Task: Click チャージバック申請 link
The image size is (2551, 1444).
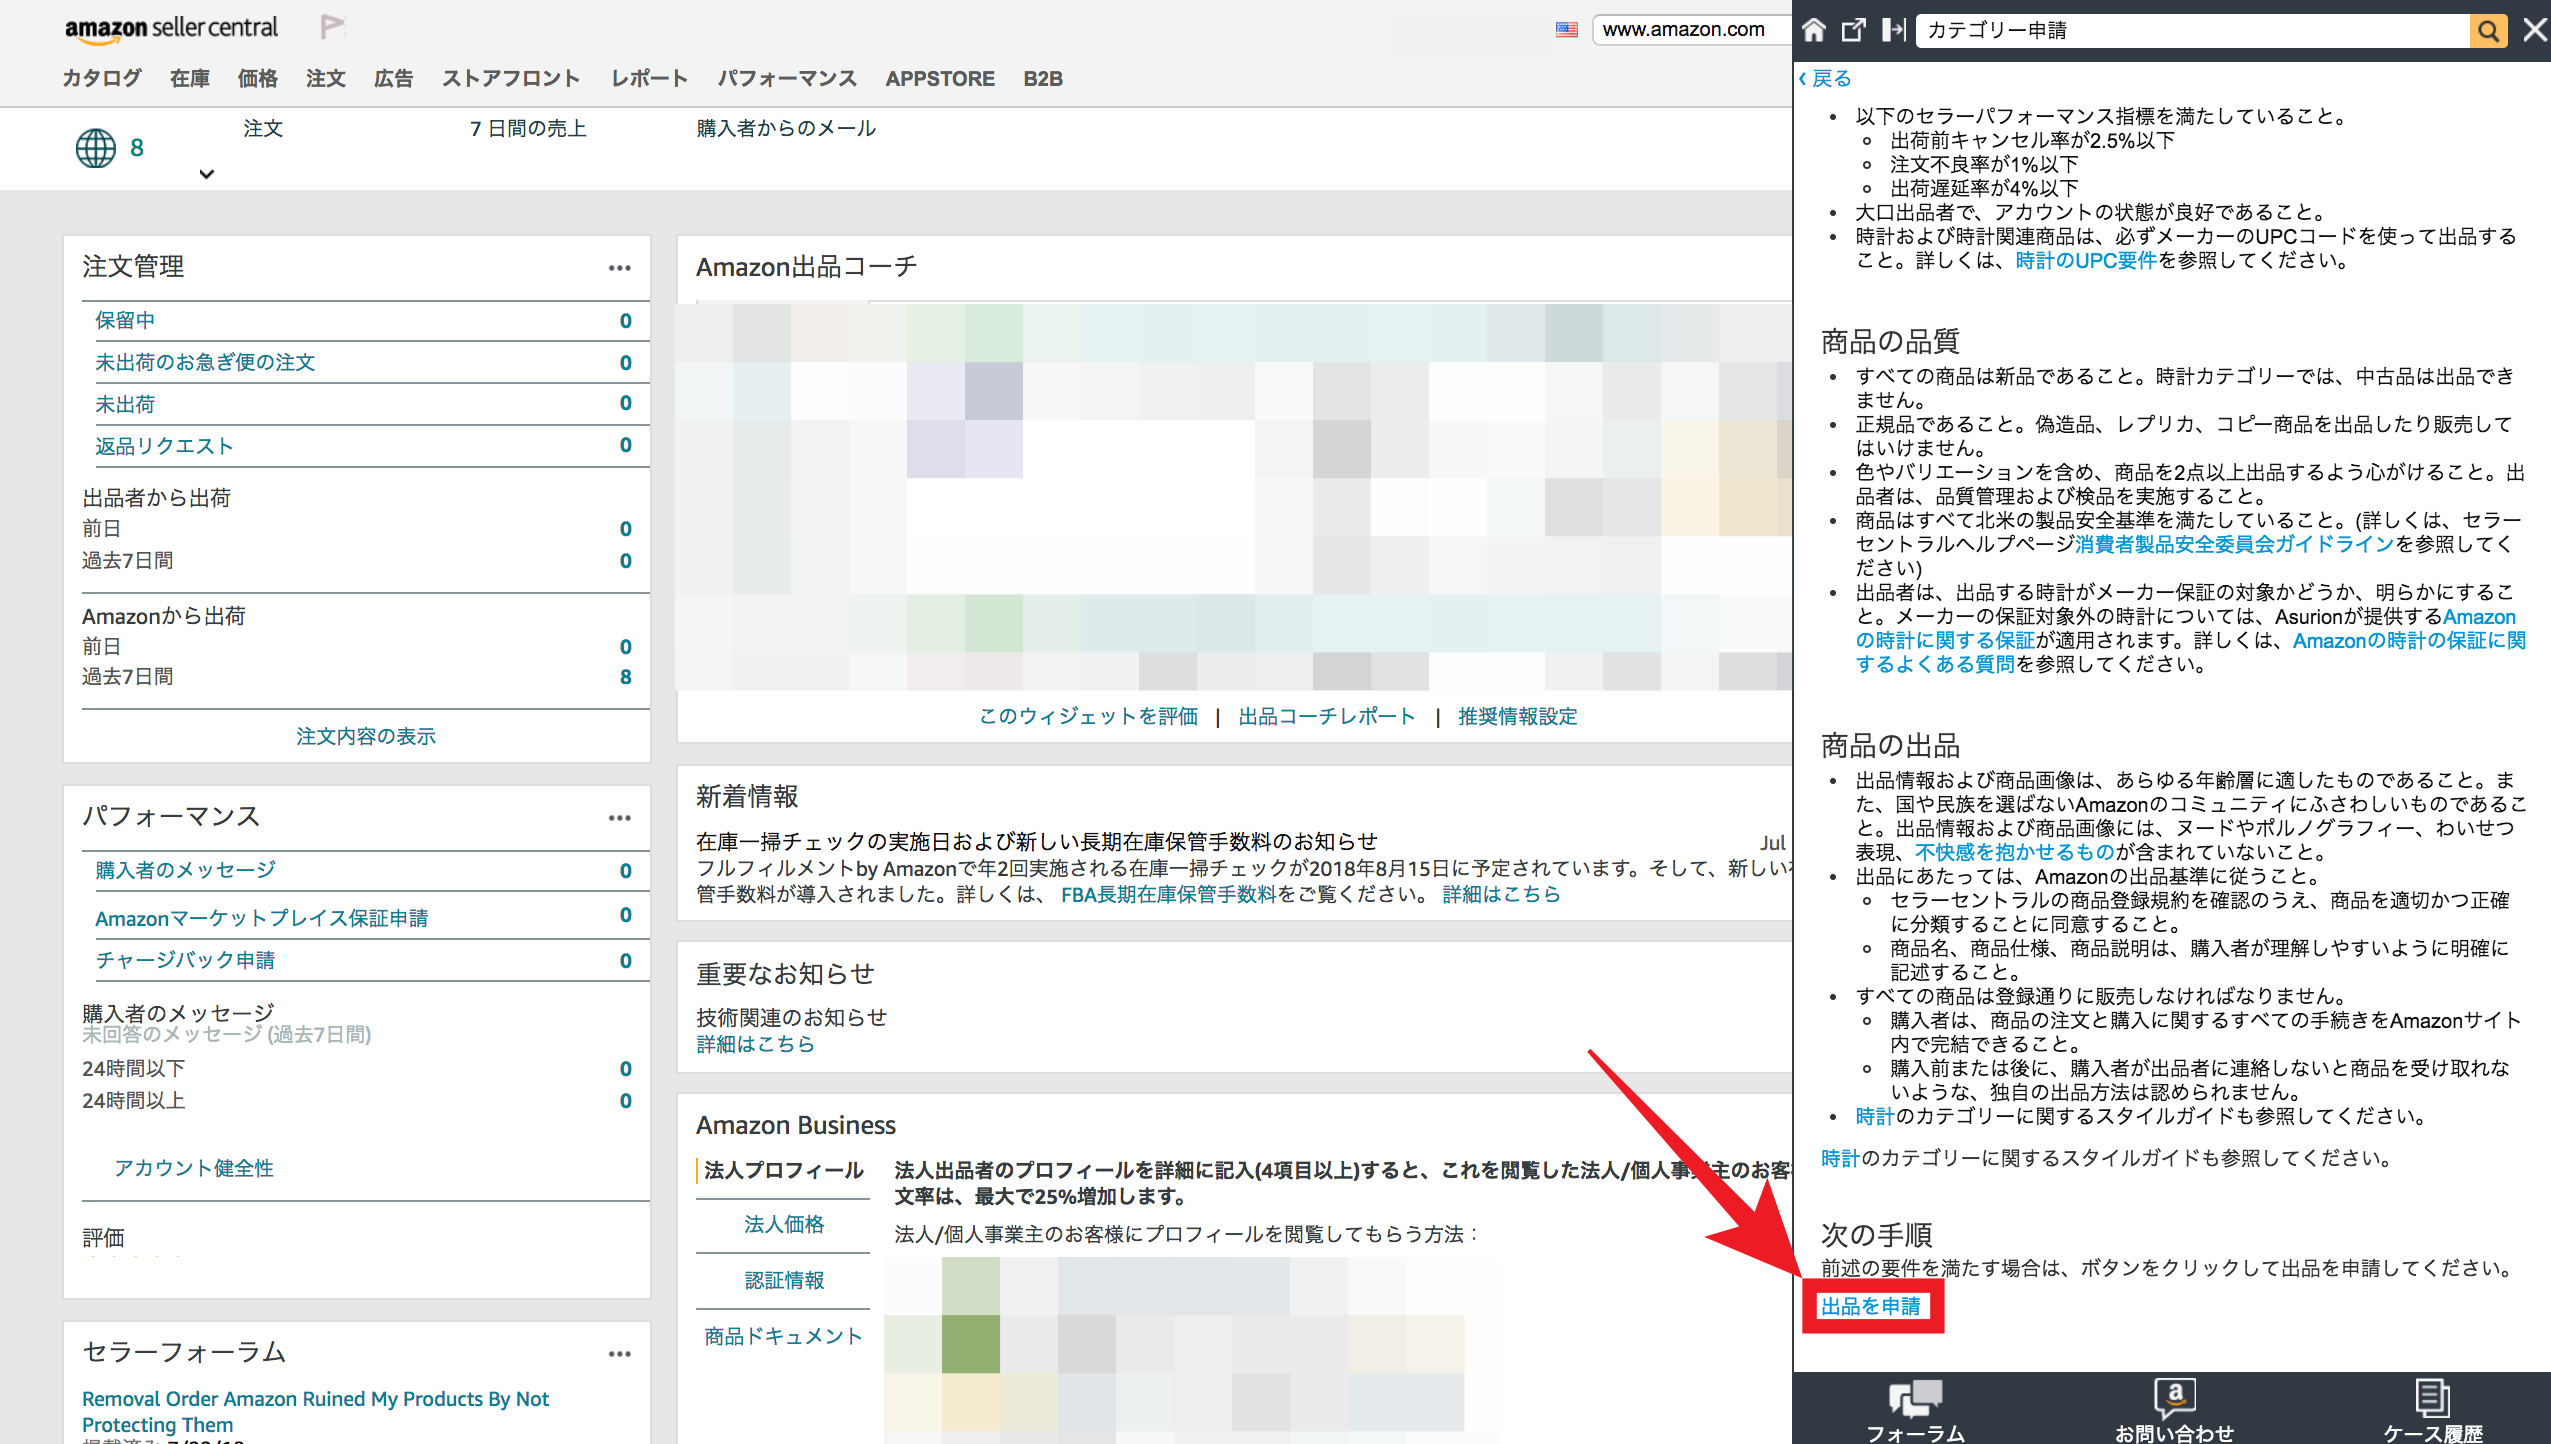Action: (x=185, y=961)
